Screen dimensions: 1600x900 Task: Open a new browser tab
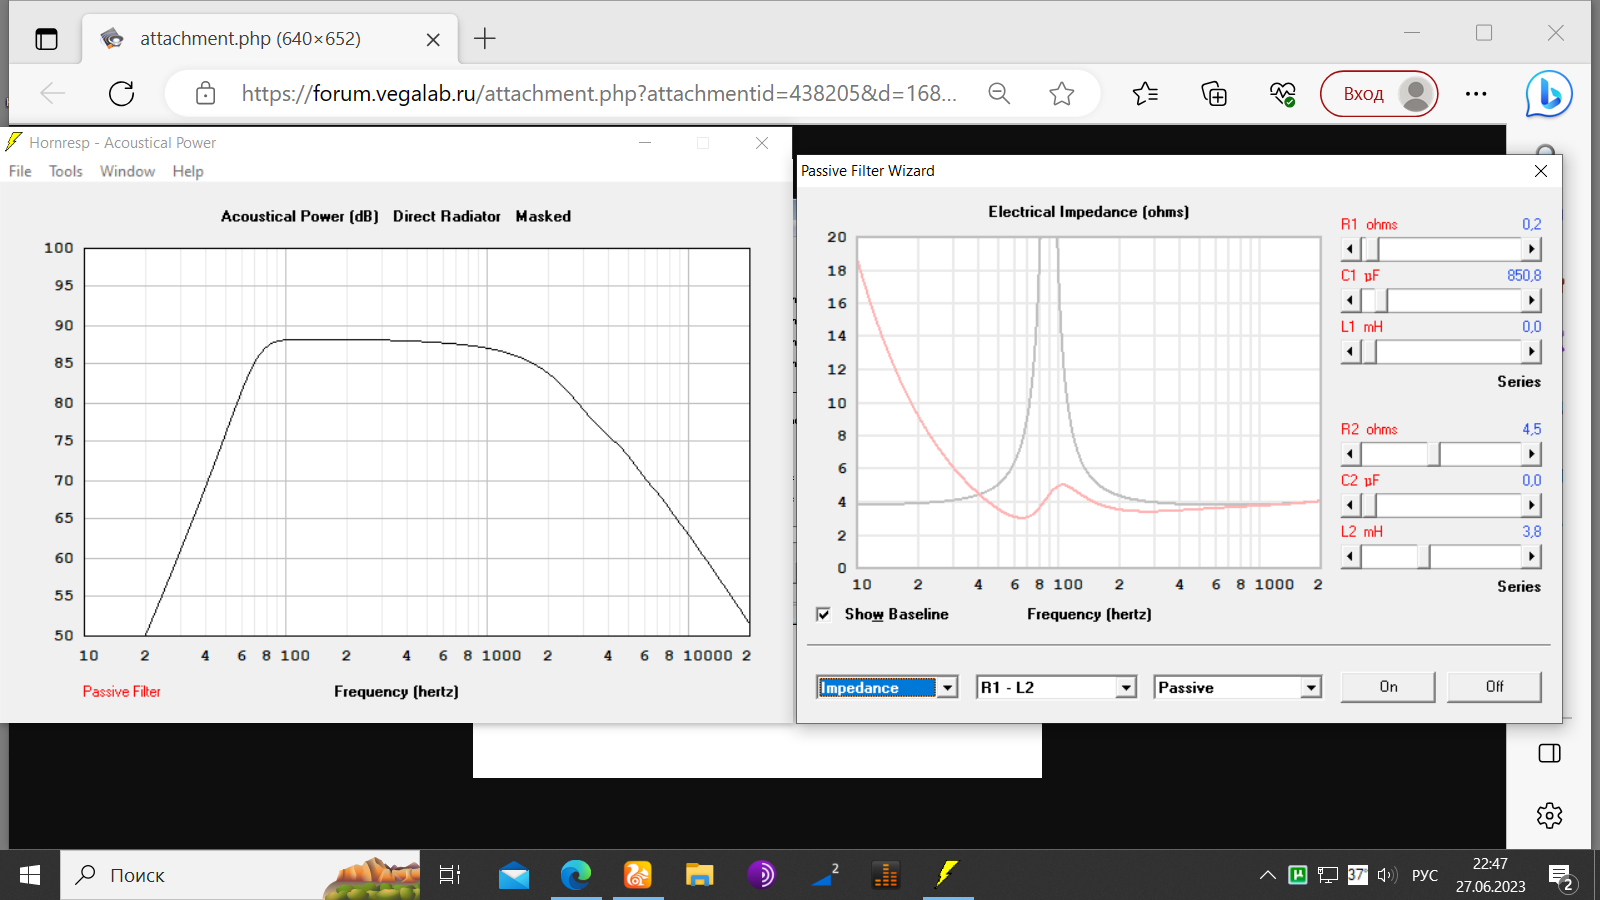(485, 39)
